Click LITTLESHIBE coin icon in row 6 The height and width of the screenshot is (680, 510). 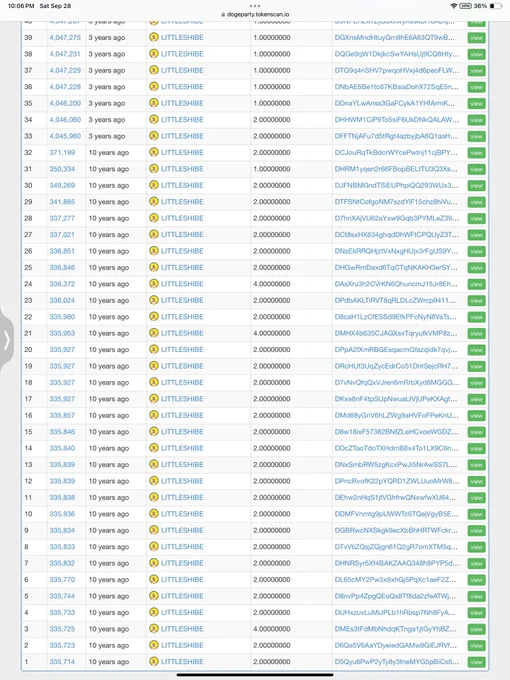click(154, 579)
